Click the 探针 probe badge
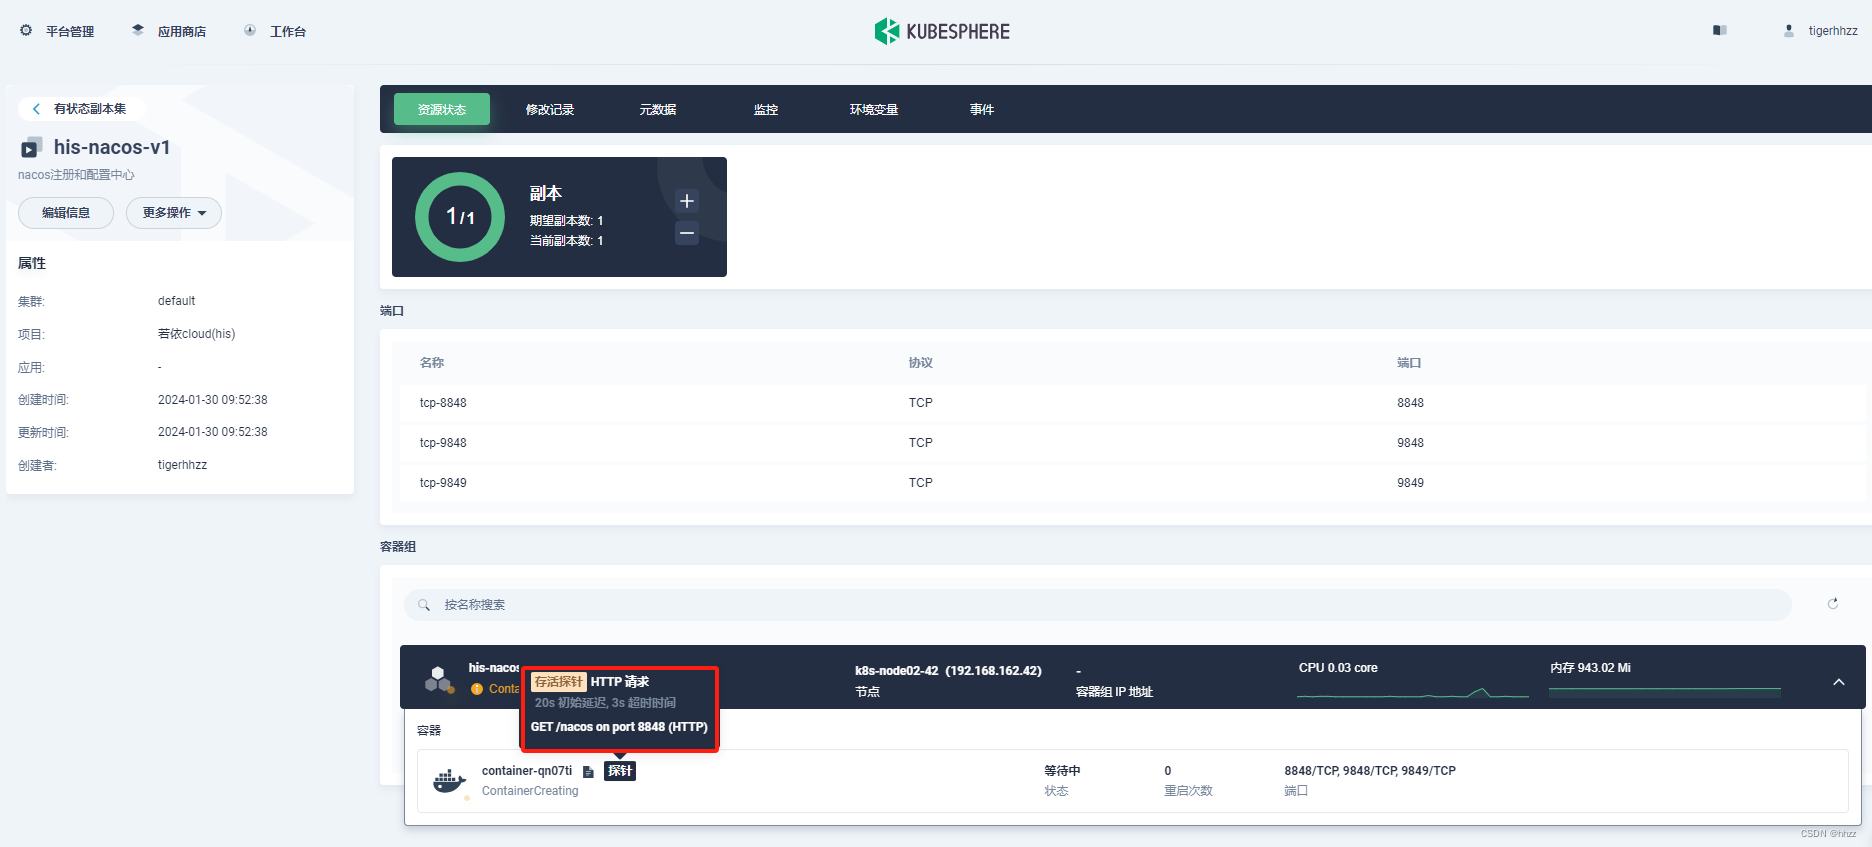 coord(620,771)
